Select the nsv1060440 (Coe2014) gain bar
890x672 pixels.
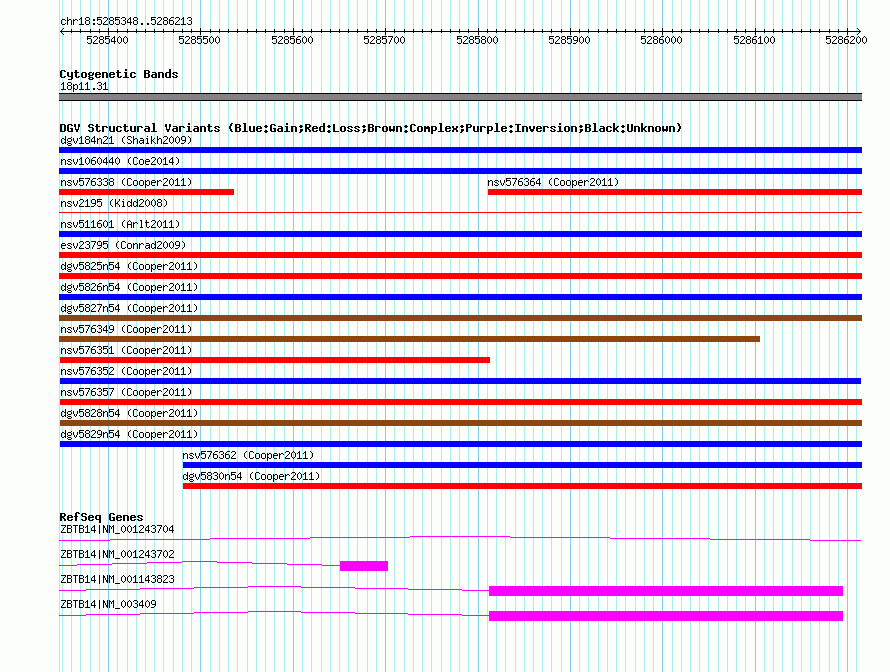point(460,171)
